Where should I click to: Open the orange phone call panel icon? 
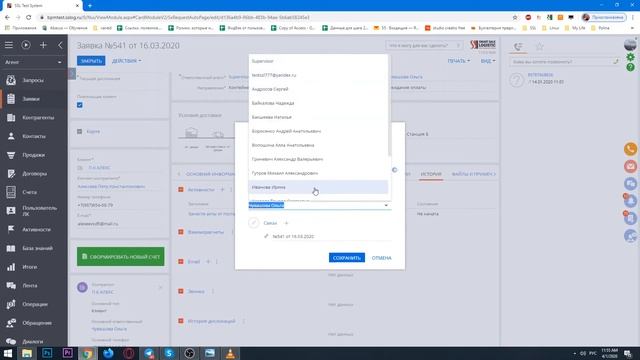click(630, 149)
